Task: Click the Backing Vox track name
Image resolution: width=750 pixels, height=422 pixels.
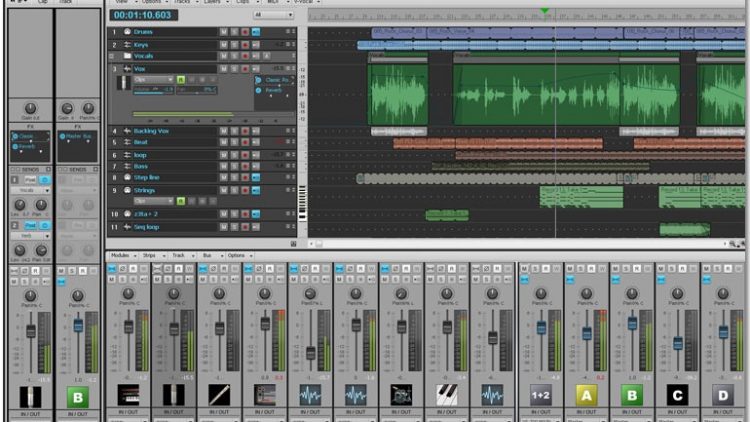Action: [151, 131]
